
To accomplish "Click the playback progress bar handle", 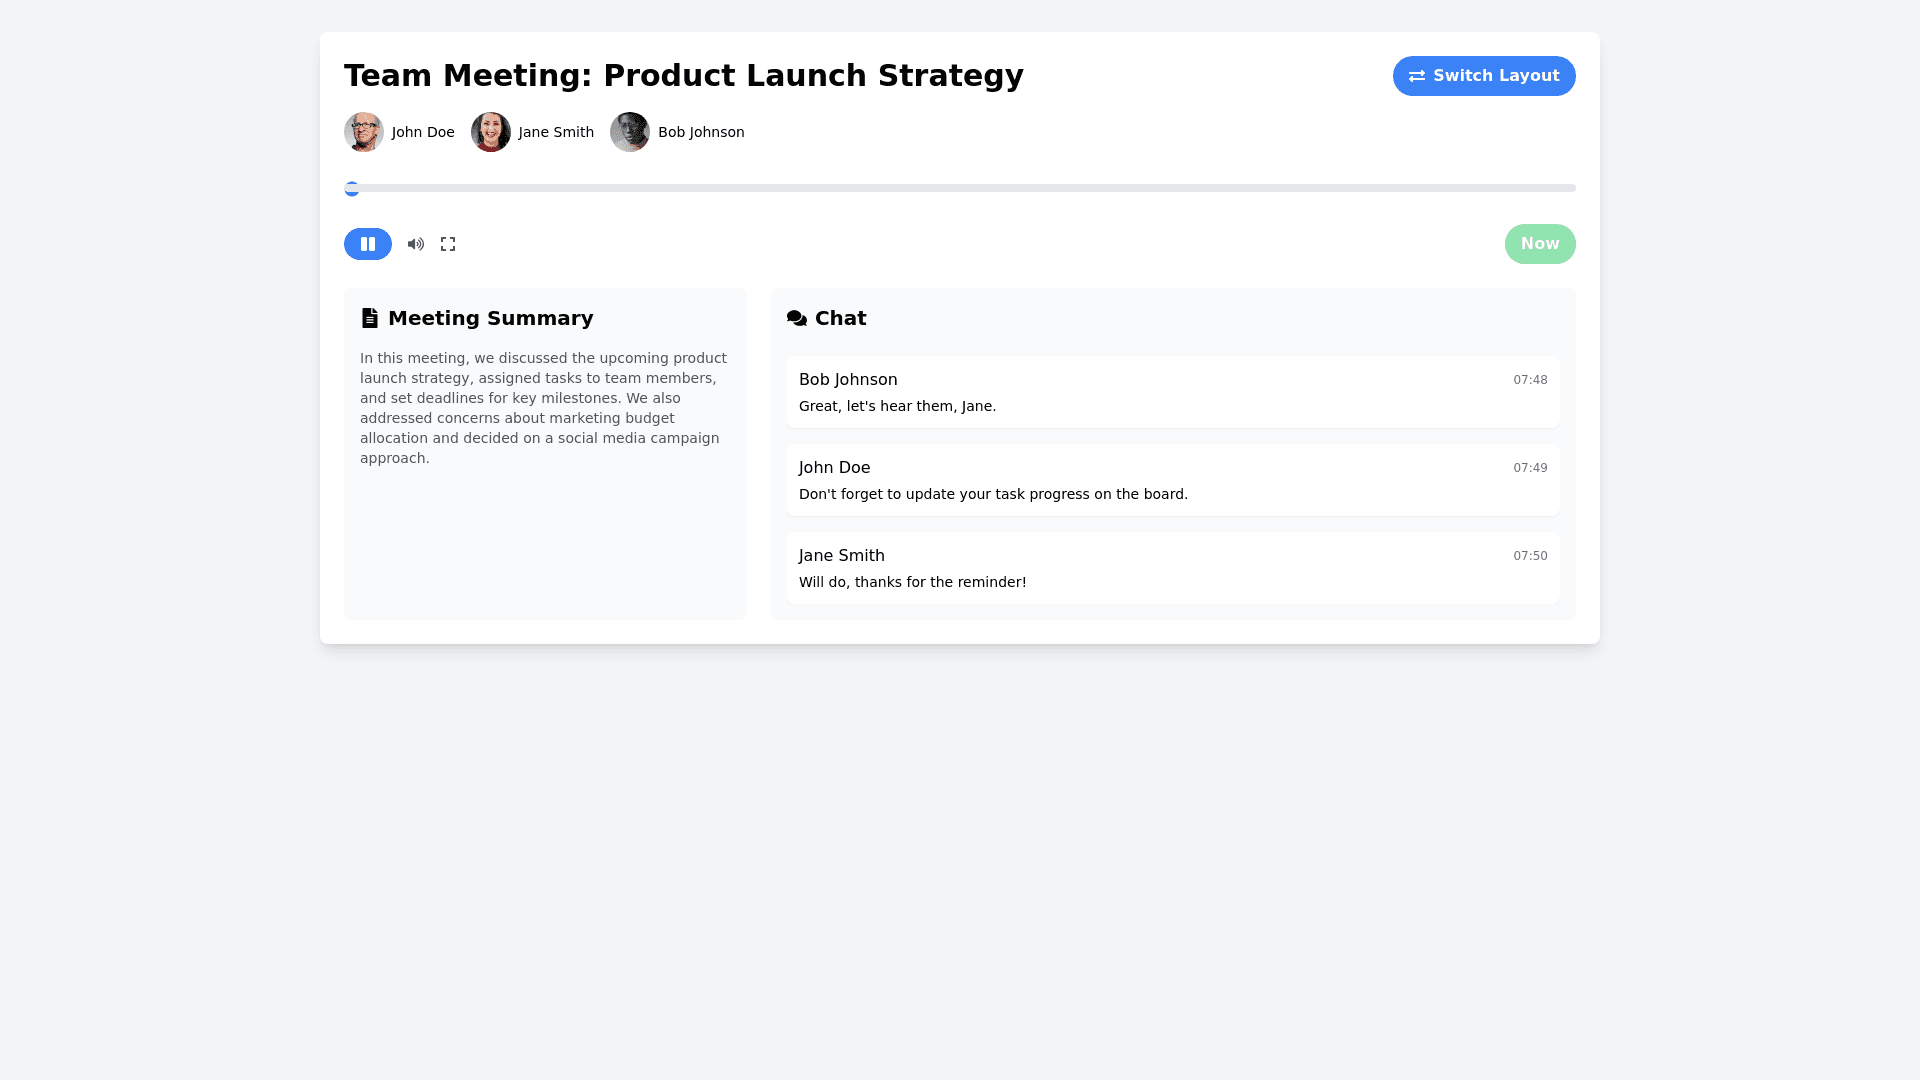I will (x=352, y=188).
